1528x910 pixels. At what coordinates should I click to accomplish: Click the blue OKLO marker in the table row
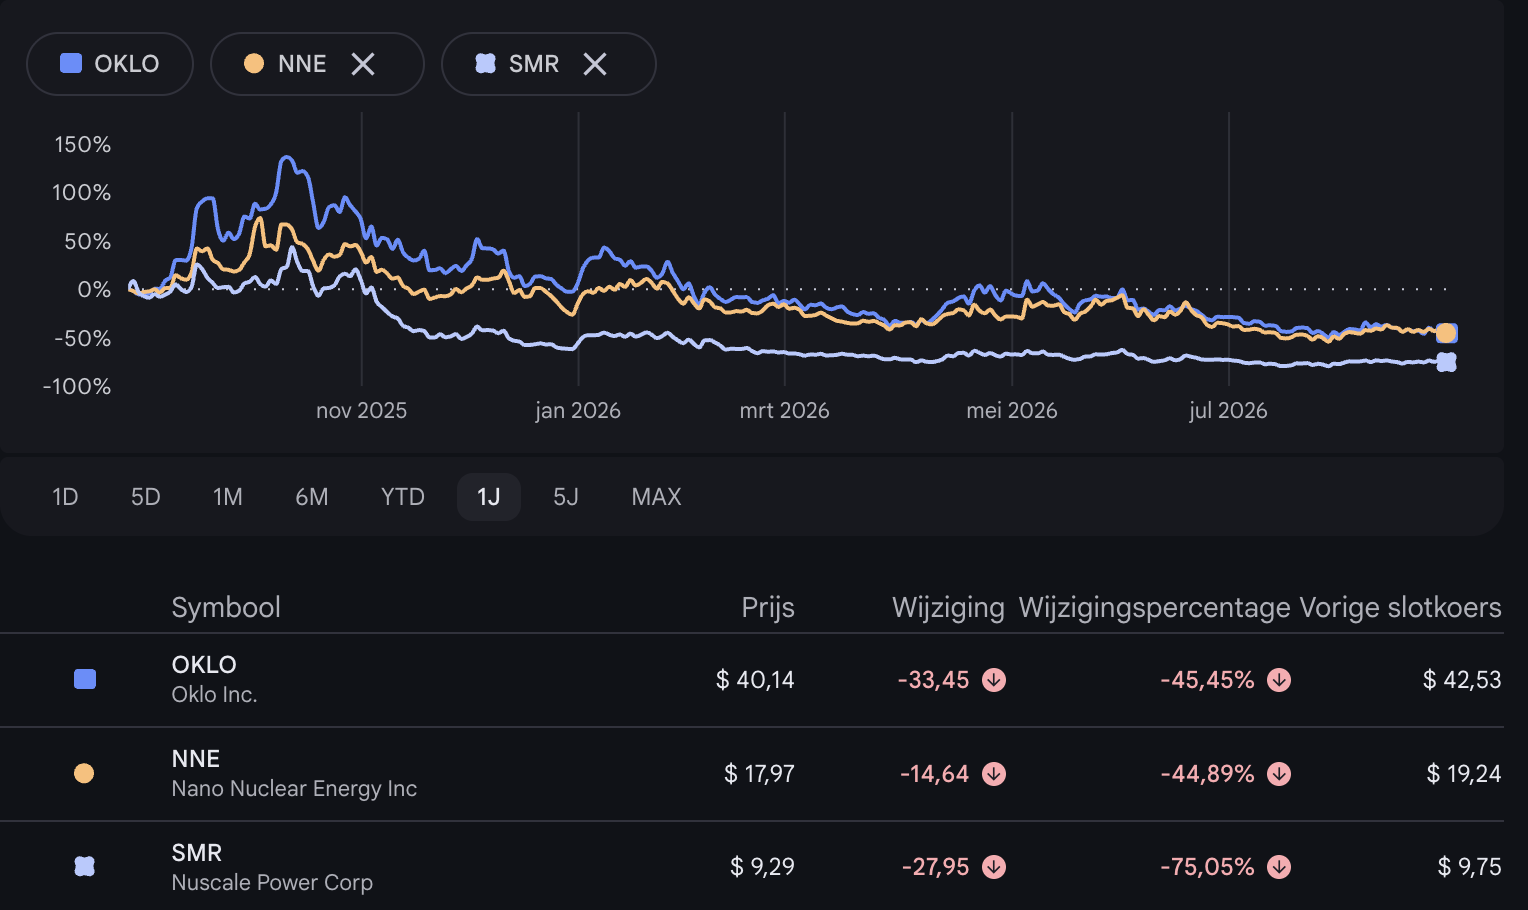click(x=85, y=680)
